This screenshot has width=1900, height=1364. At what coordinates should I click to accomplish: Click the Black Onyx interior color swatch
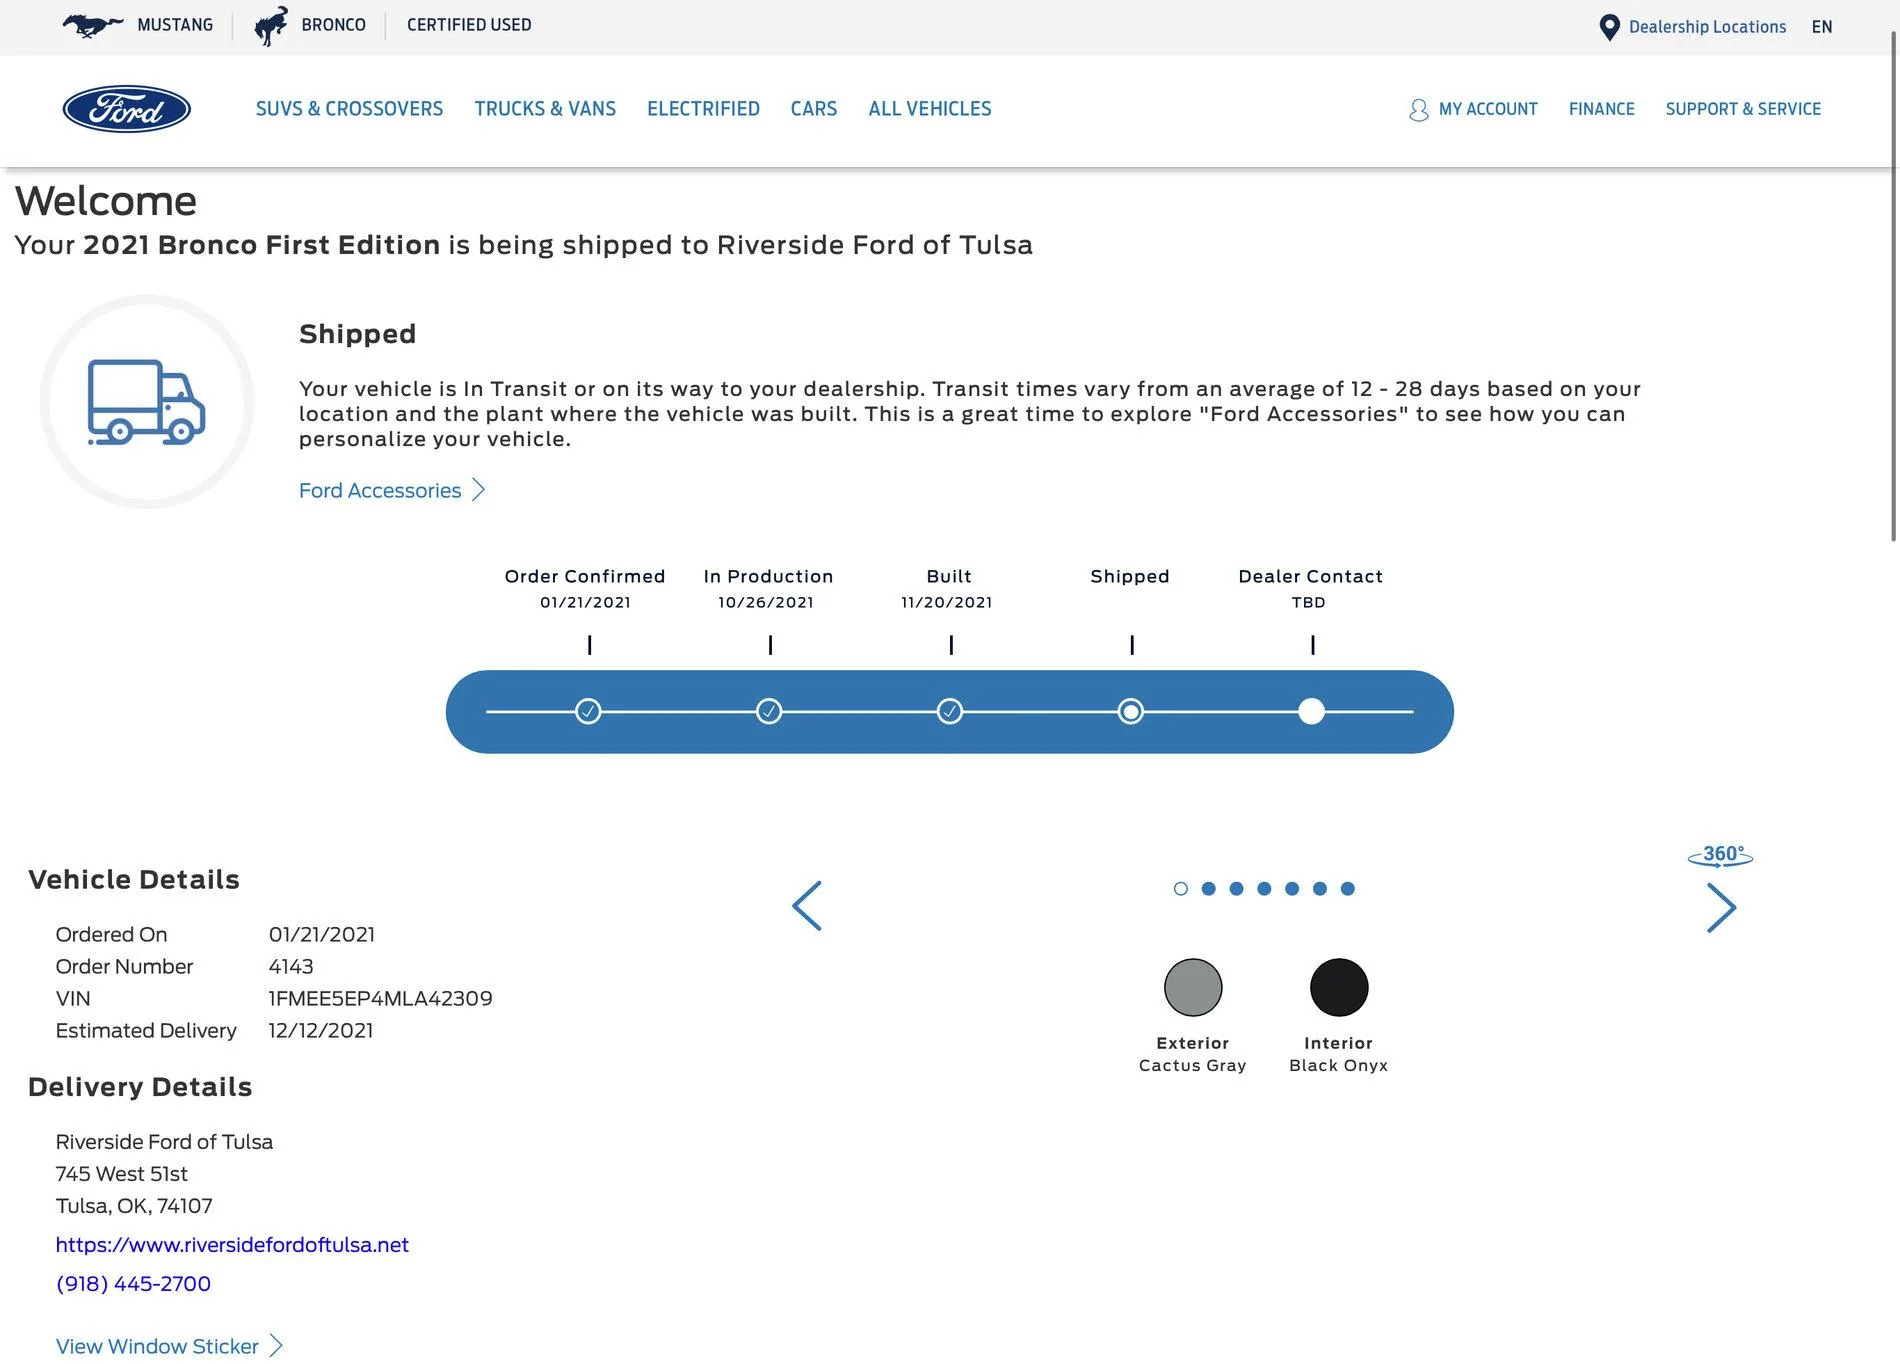[1339, 987]
